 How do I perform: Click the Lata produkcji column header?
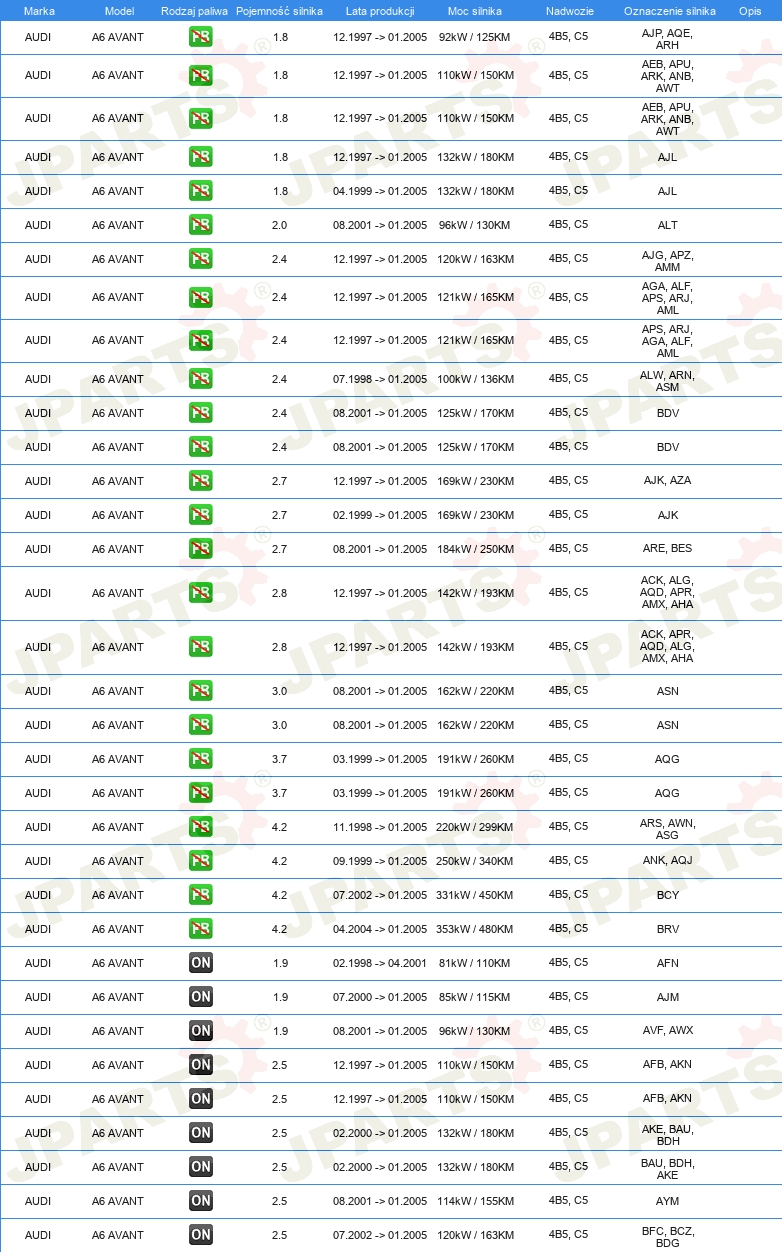point(380,10)
